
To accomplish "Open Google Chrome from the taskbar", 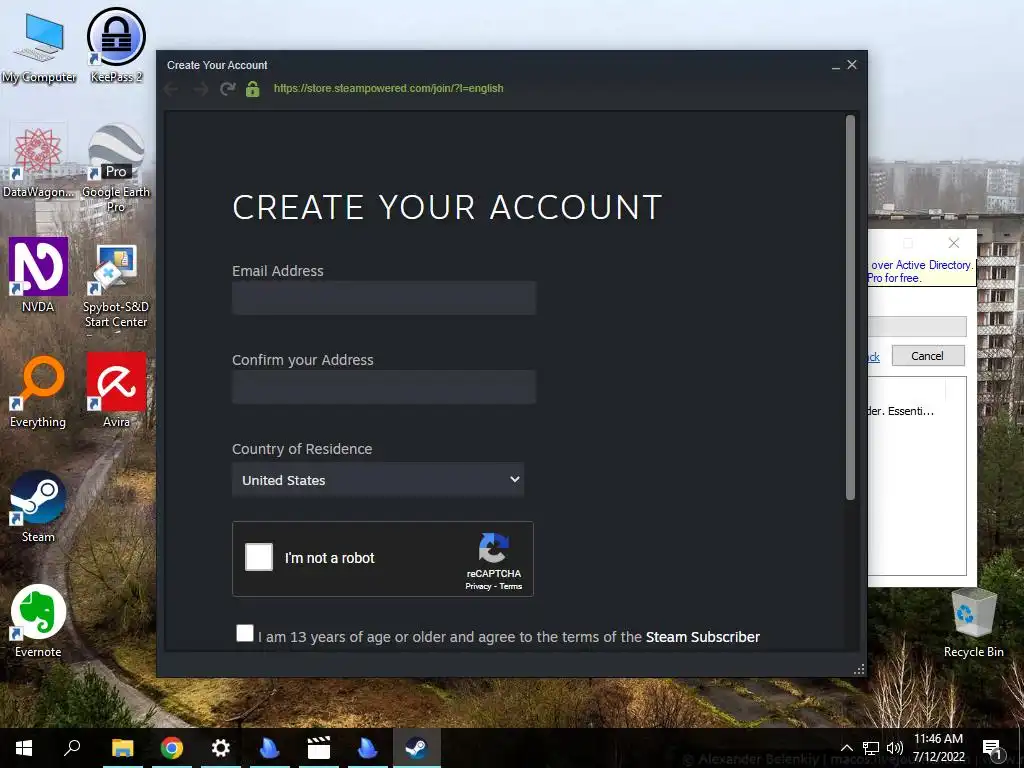I will tap(172, 748).
